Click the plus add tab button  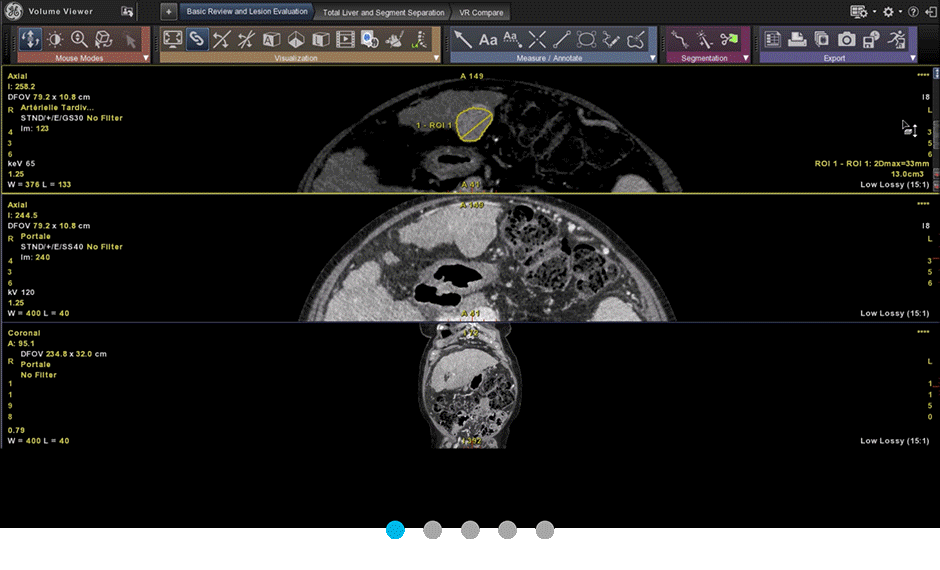pyautogui.click(x=168, y=11)
